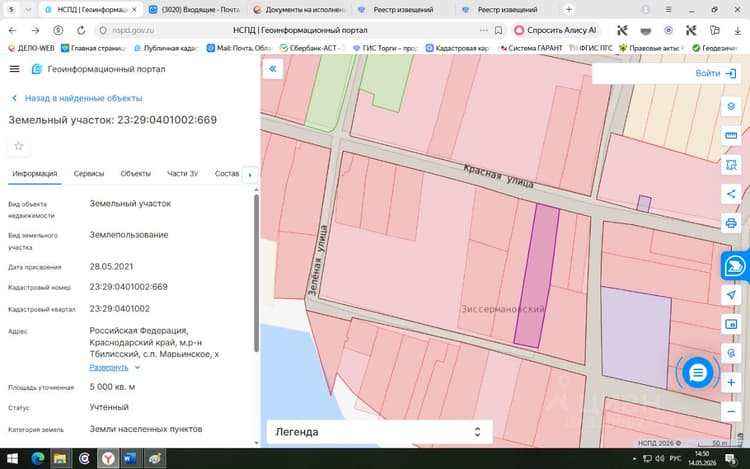Open the Части ЗУ tab

(182, 174)
